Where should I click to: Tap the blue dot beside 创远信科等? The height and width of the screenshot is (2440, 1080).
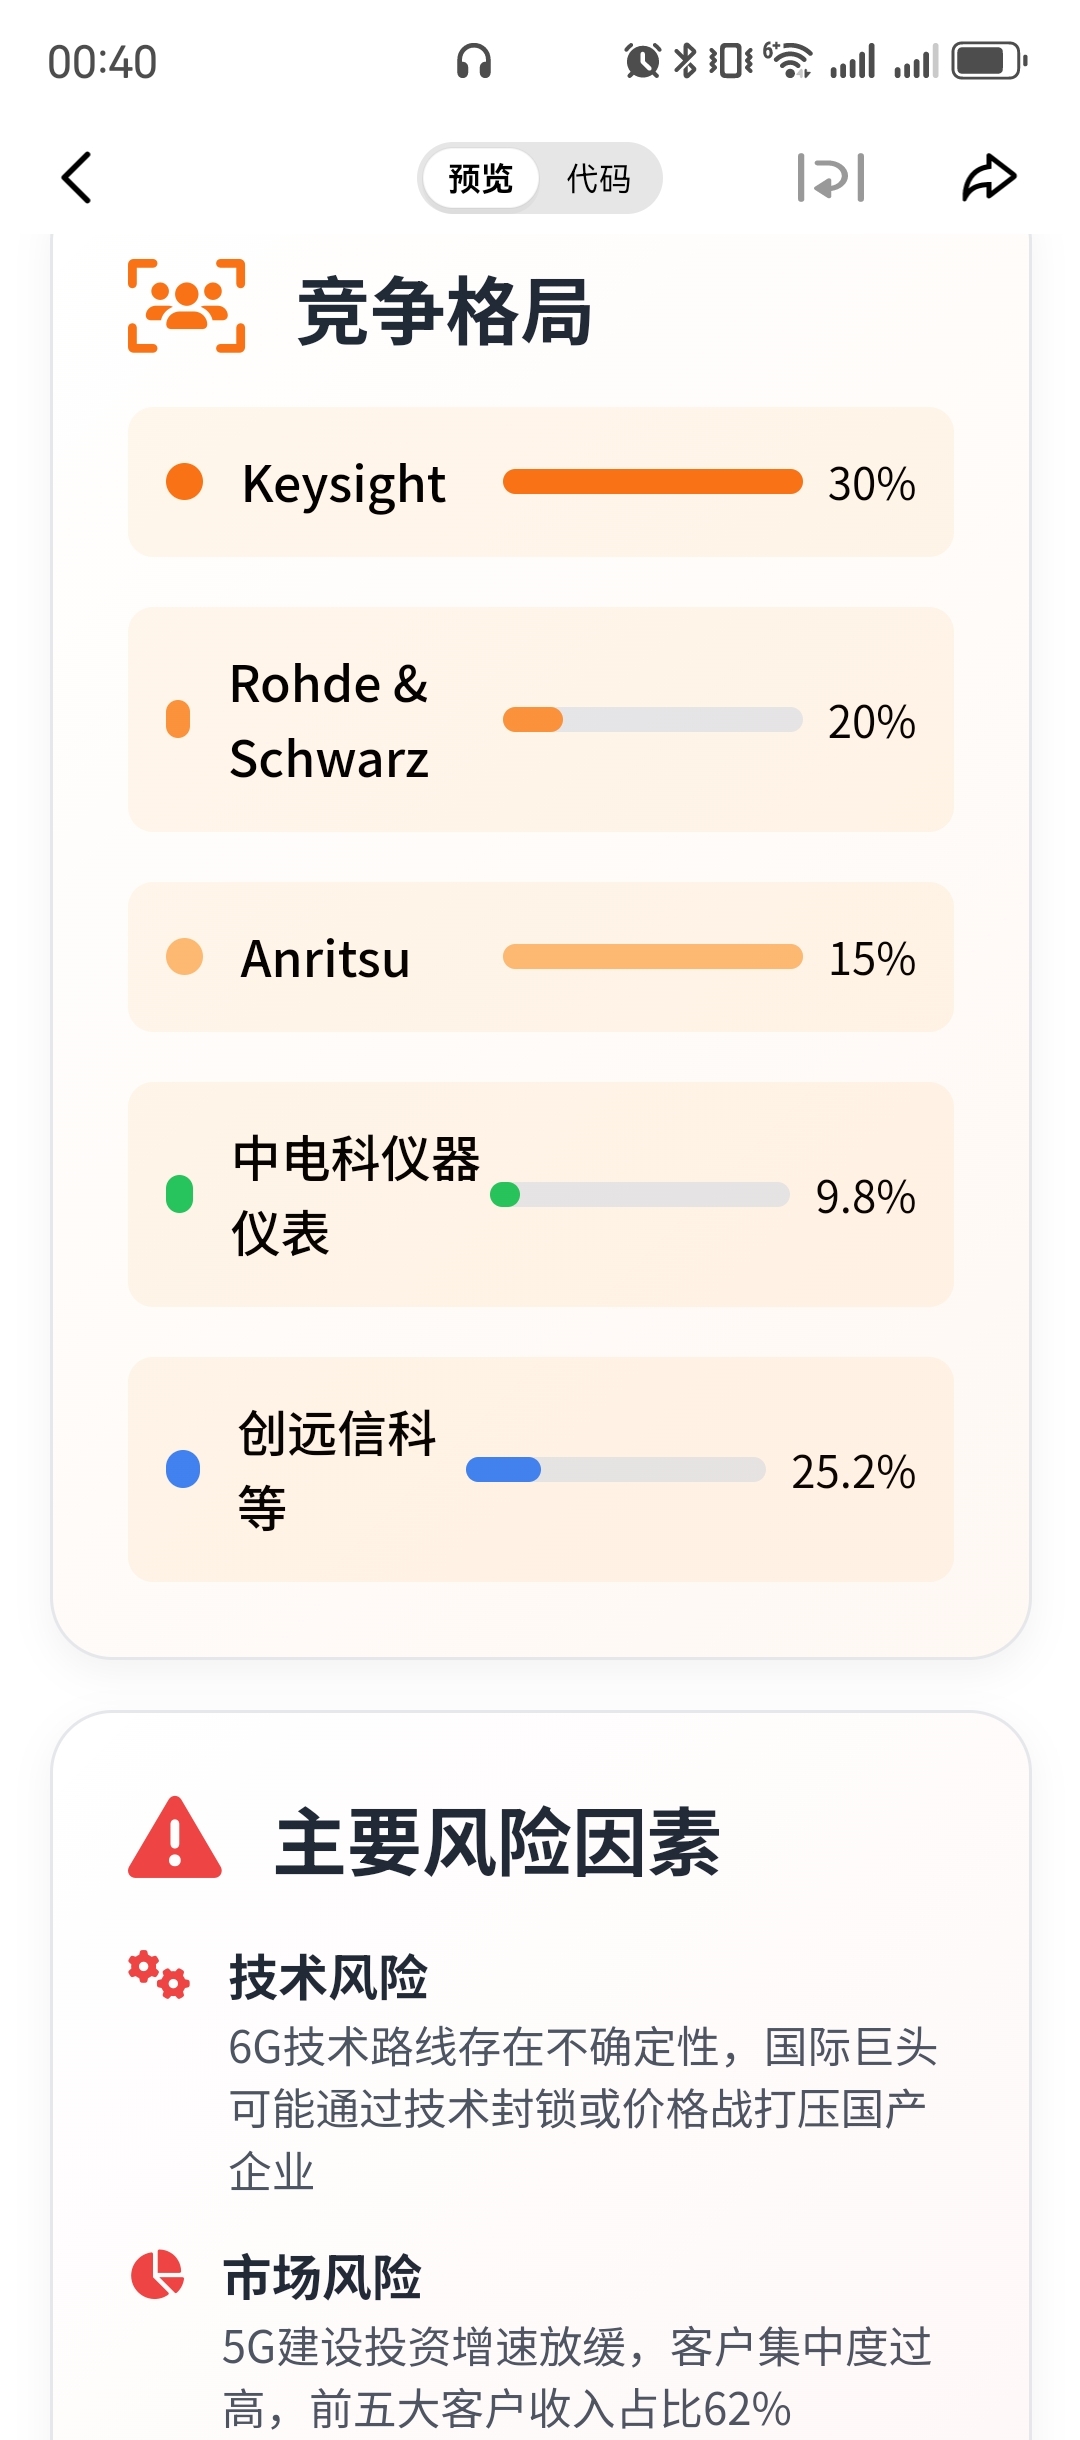(x=183, y=1469)
